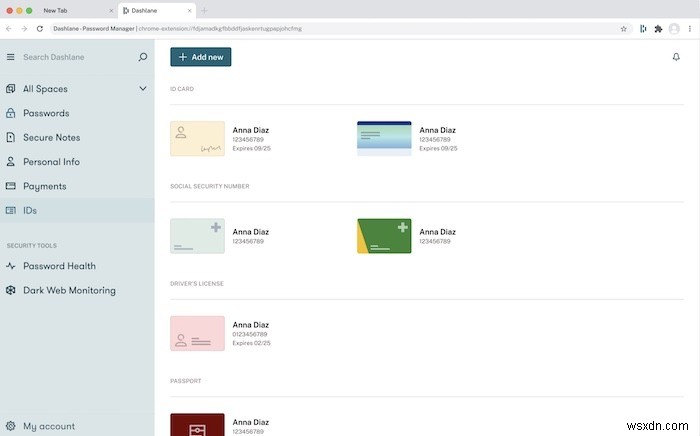Select Anna Diaz beside beige ID card
Viewport: 700px width, 436px height.
pyautogui.click(x=250, y=130)
